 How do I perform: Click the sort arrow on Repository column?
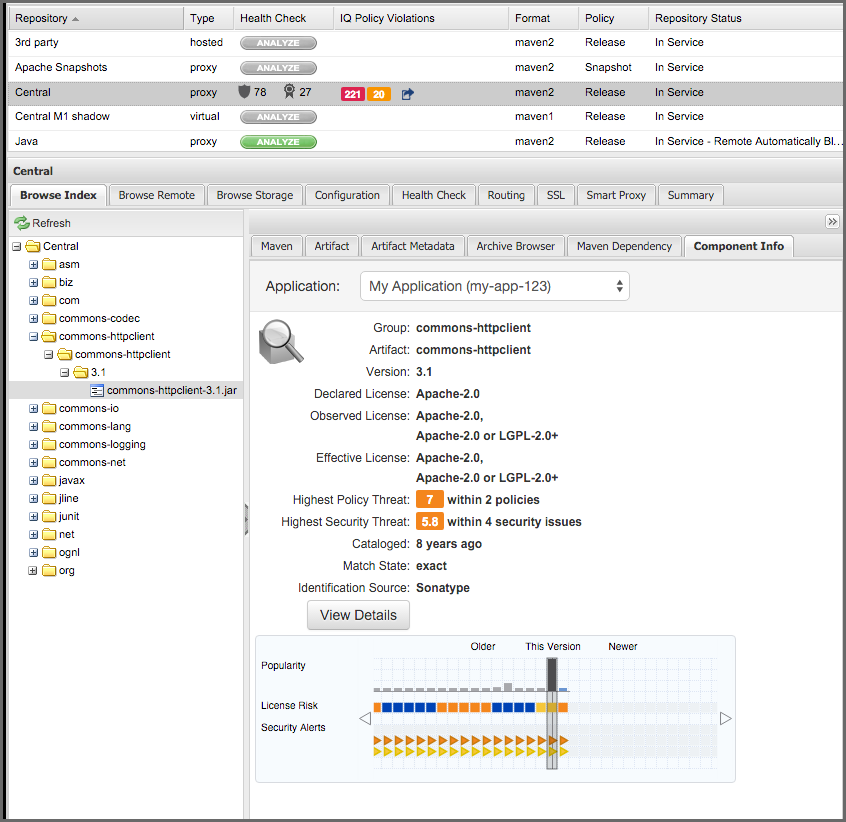pos(75,19)
